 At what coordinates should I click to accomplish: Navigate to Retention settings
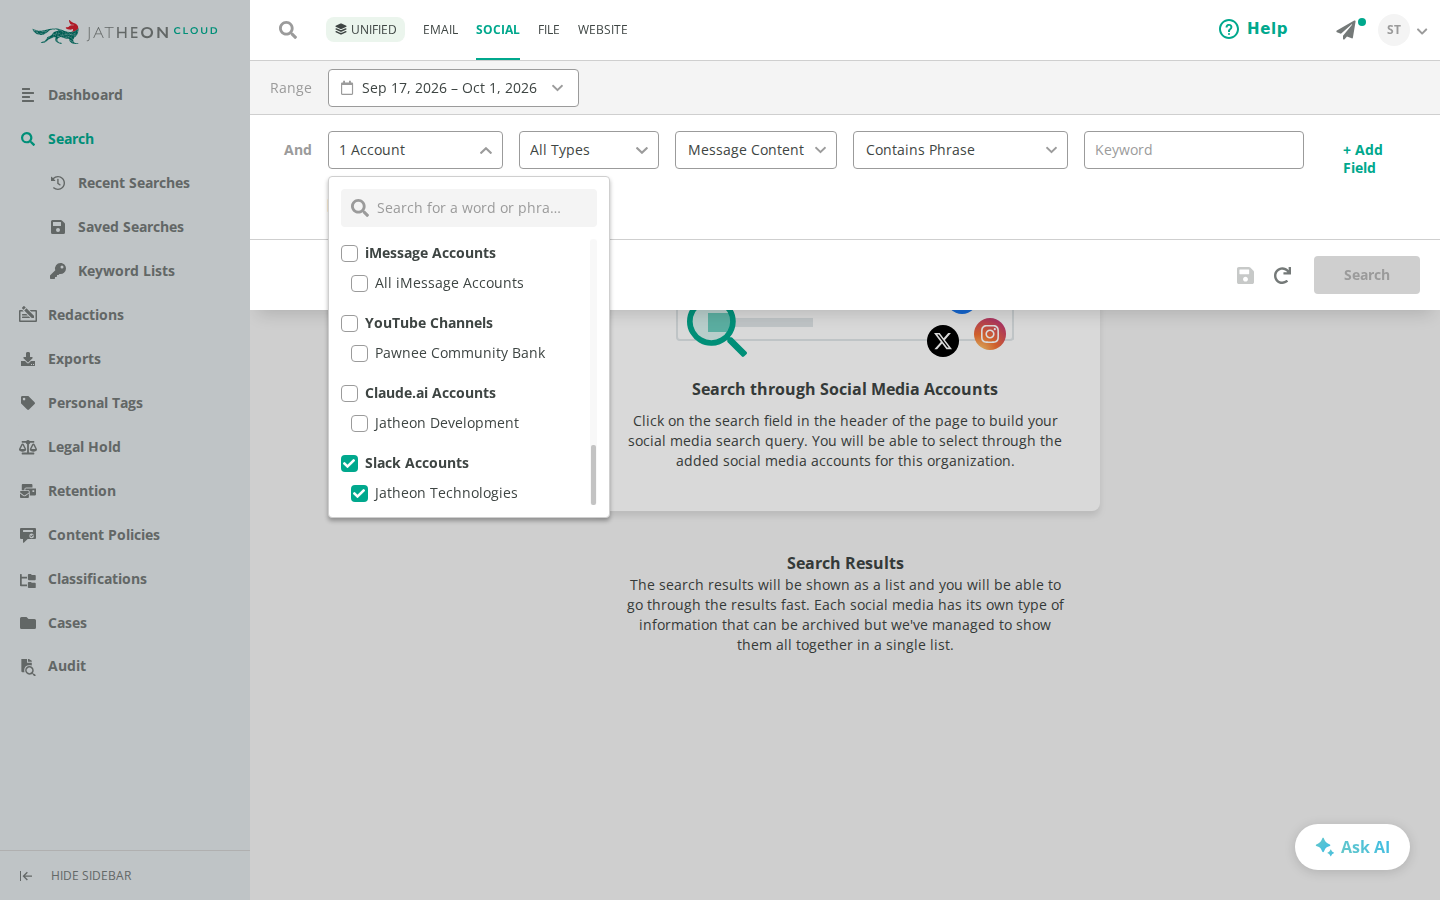click(x=82, y=491)
